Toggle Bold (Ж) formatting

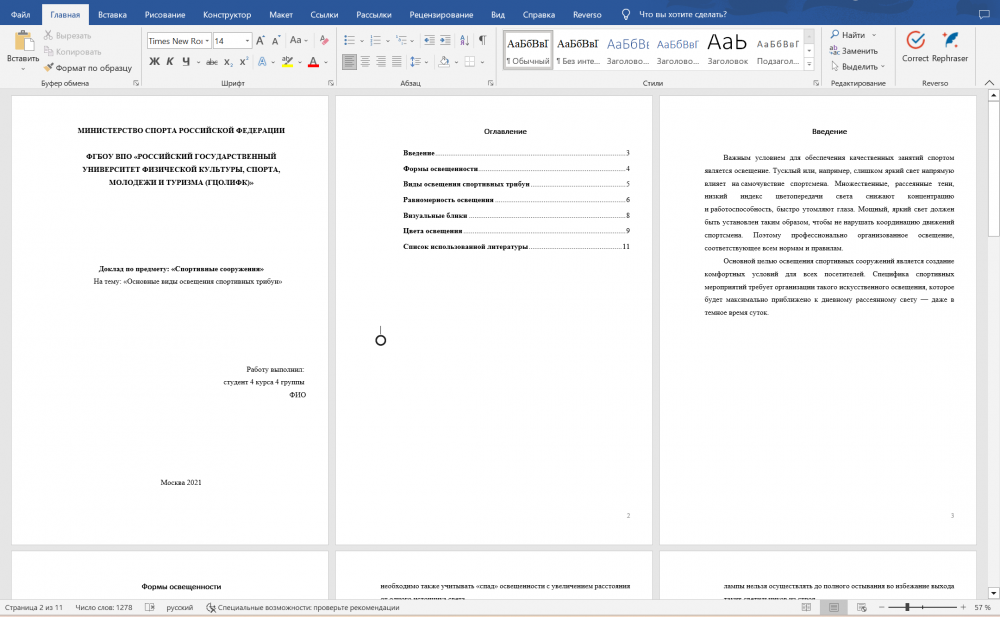154,62
